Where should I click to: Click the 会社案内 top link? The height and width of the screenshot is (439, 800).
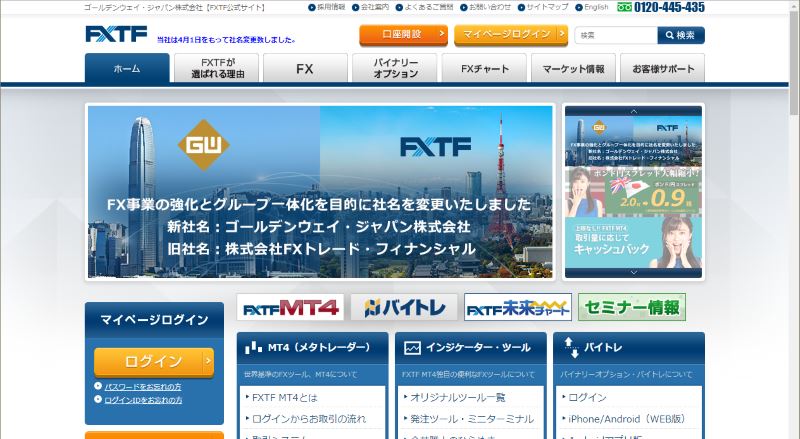(x=370, y=7)
